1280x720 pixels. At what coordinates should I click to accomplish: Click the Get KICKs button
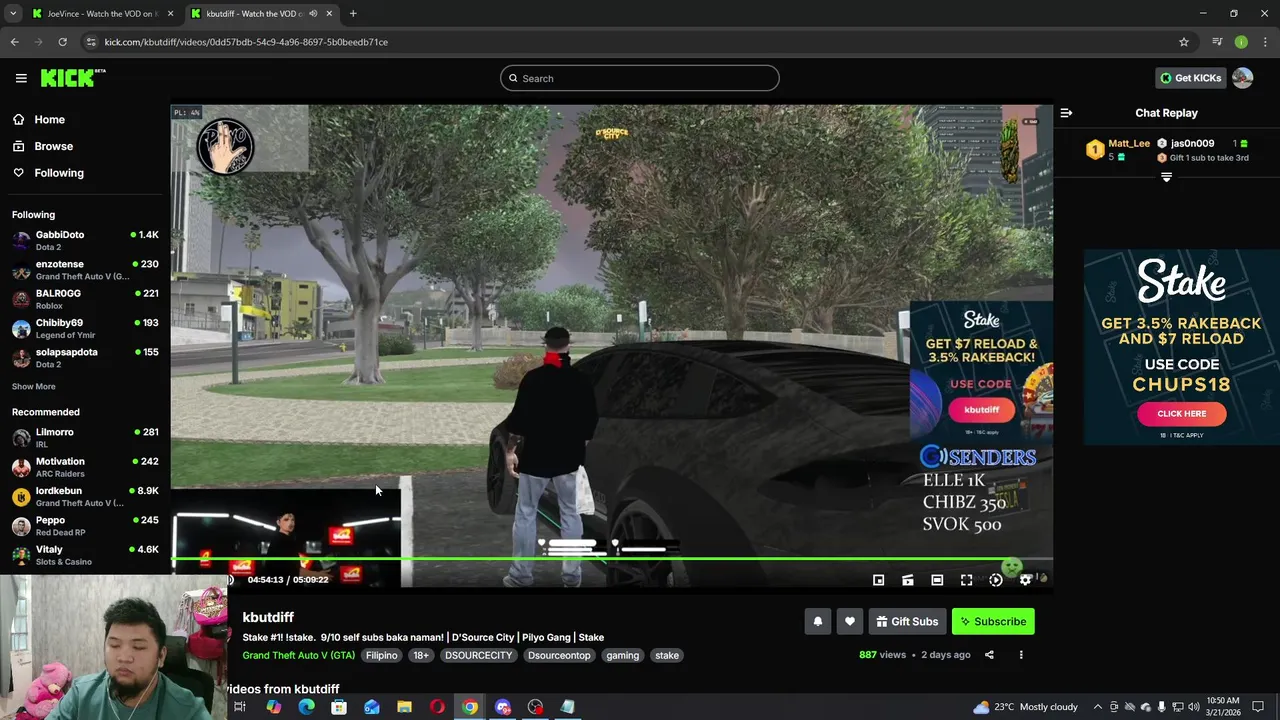1190,78
